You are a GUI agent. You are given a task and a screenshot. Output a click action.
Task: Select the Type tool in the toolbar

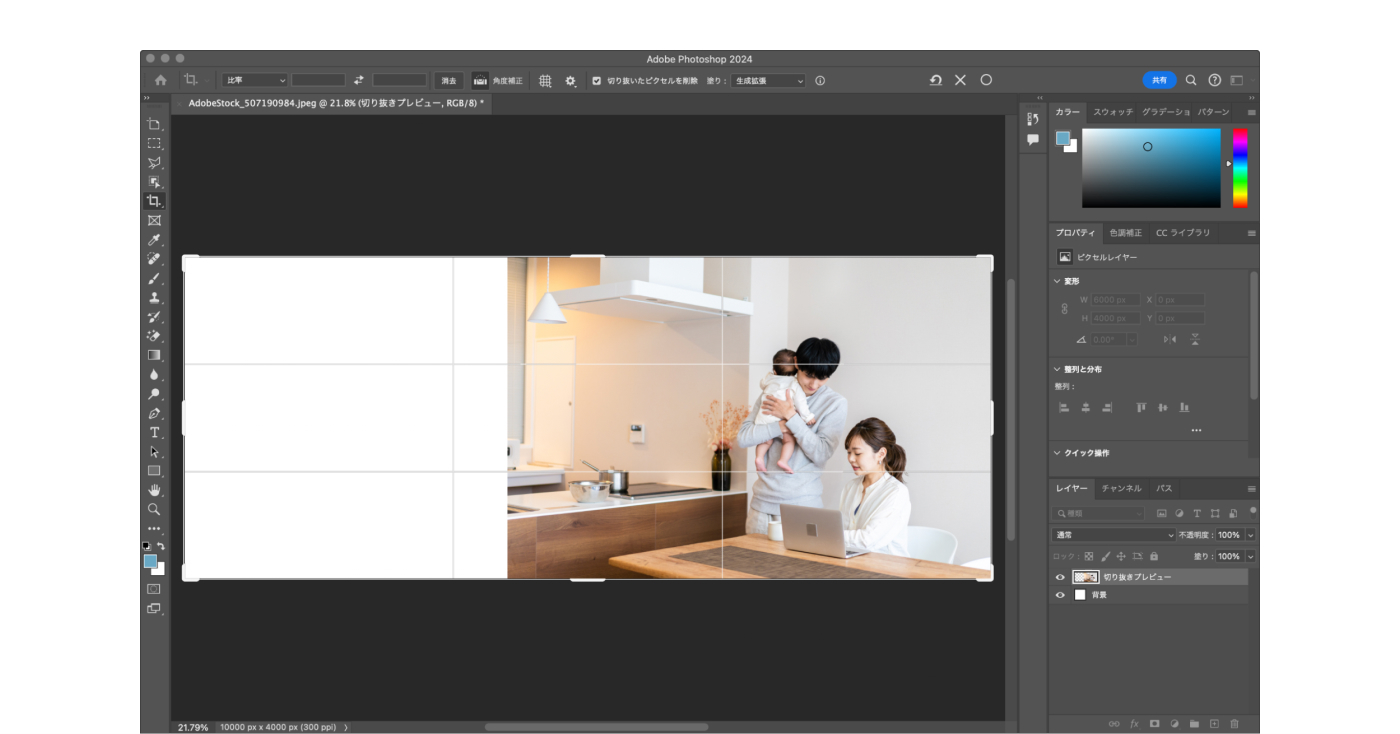pos(154,433)
